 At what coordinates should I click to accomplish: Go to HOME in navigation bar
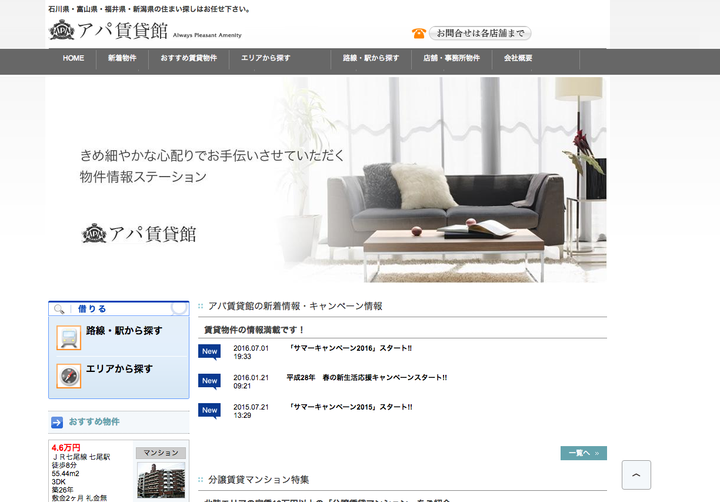73,58
